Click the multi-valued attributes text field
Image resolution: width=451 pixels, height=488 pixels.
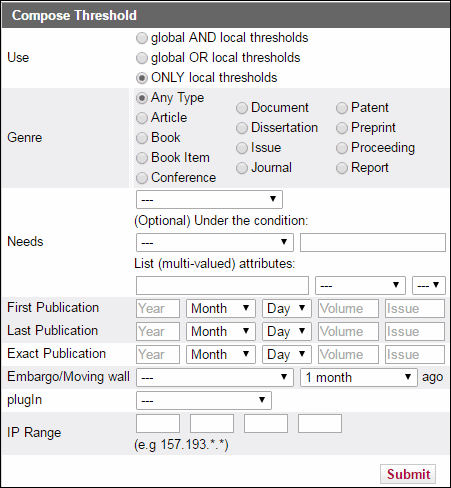[x=222, y=285]
